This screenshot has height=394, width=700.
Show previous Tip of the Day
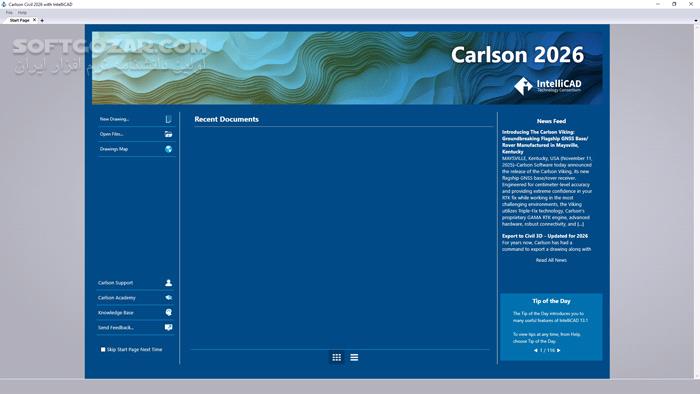pyautogui.click(x=535, y=351)
